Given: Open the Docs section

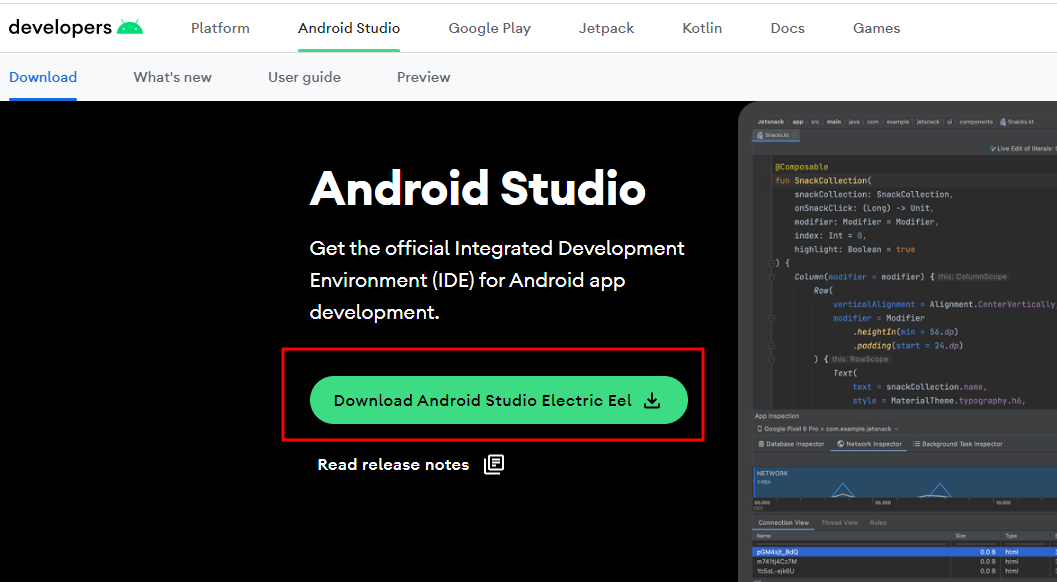Looking at the screenshot, I should [x=787, y=28].
